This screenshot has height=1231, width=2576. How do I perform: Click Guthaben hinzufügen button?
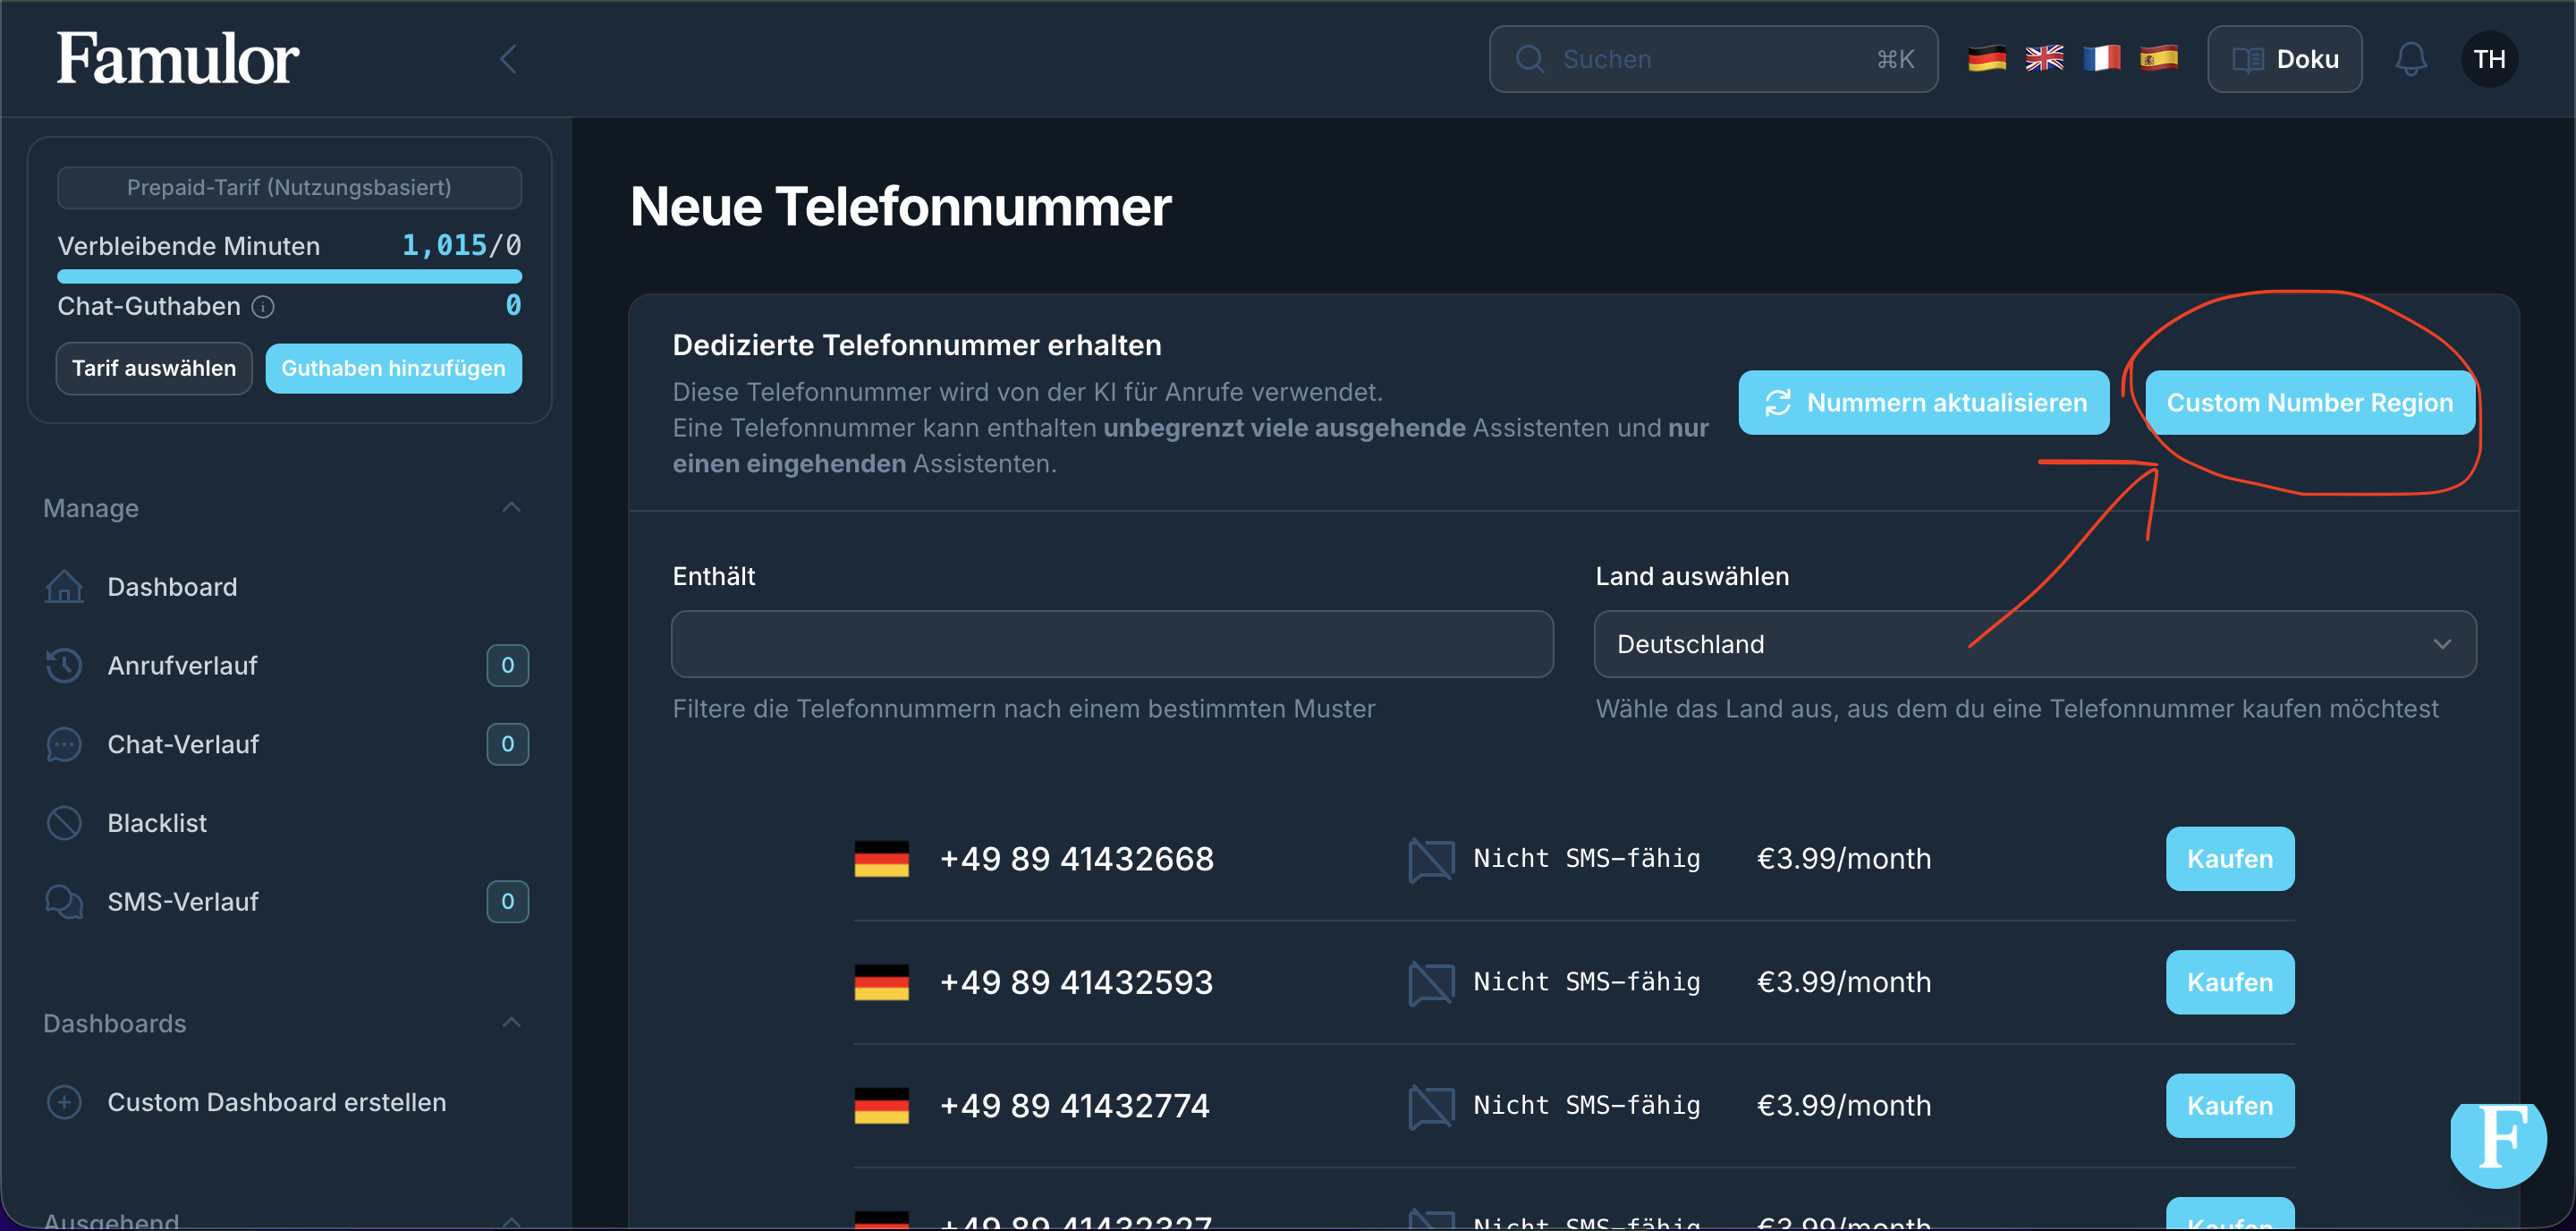[x=393, y=368]
